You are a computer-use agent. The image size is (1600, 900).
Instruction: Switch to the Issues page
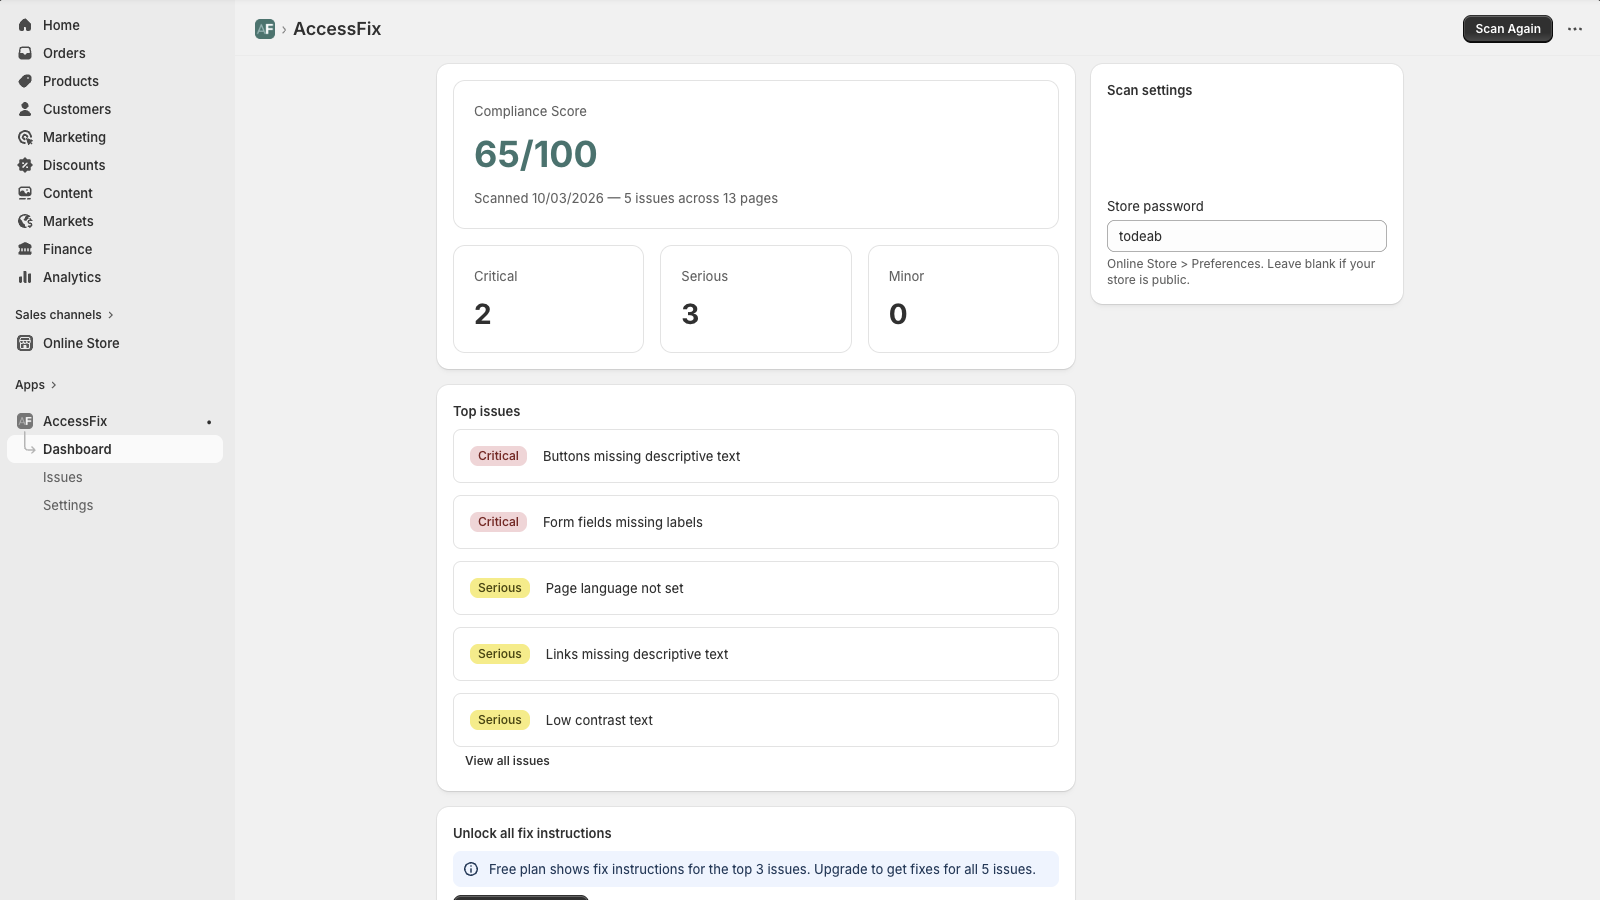point(62,477)
